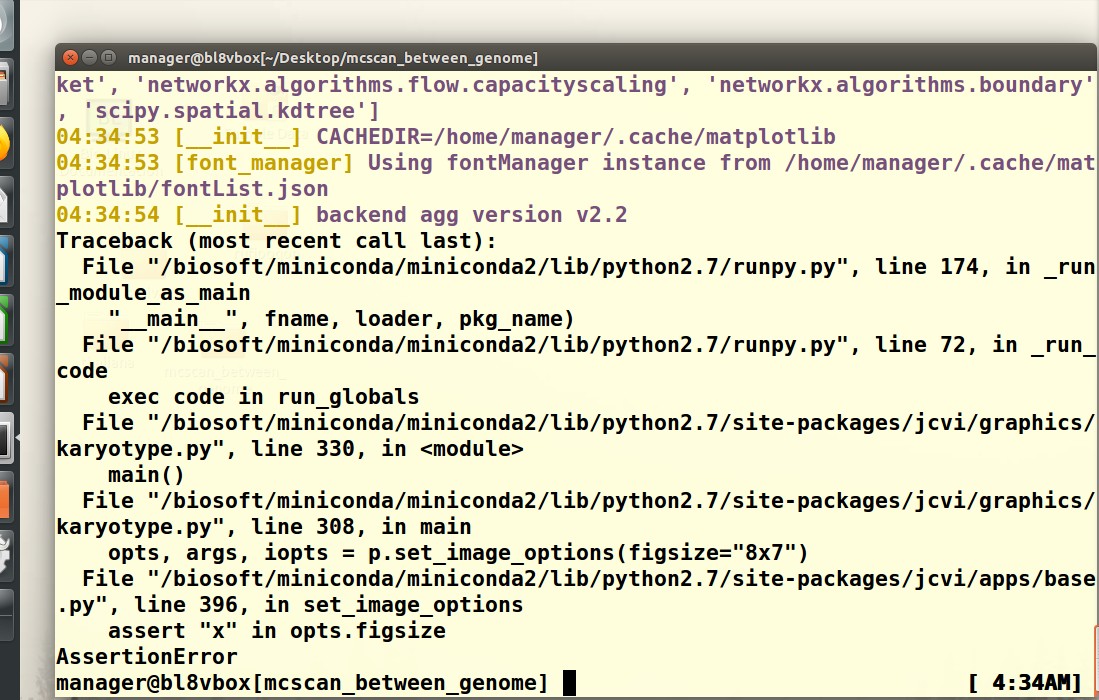Click the AssertionError line
Viewport: 1099px width, 700px height.
pos(147,657)
